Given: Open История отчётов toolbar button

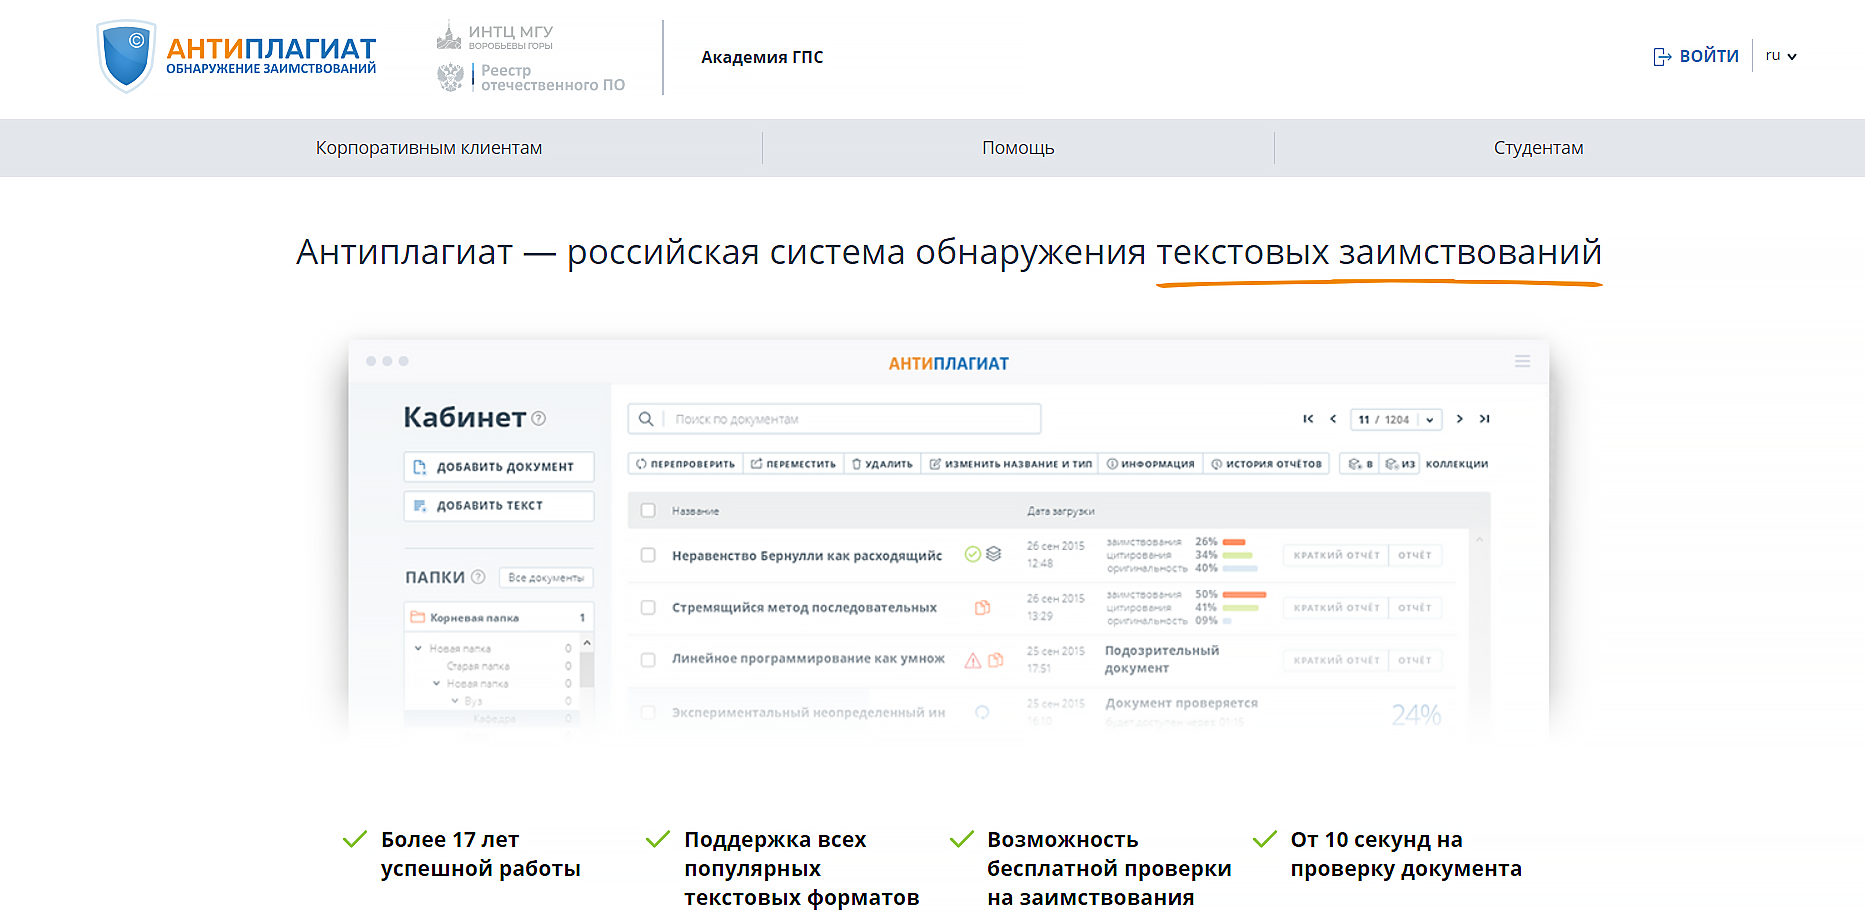Looking at the screenshot, I should click(x=1266, y=464).
